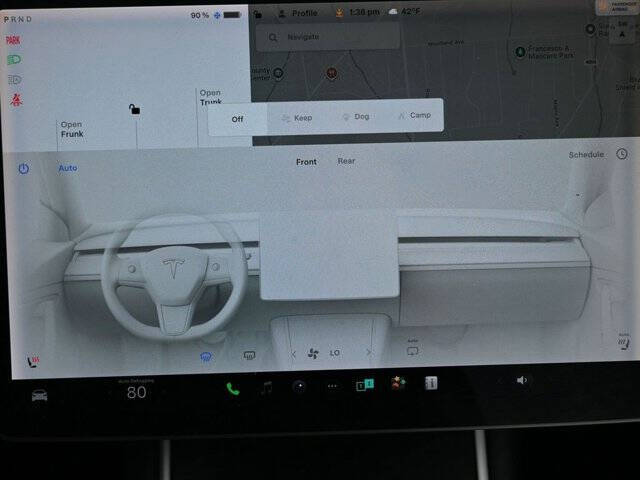Tap the passenger airbag status indicator

(616, 6)
